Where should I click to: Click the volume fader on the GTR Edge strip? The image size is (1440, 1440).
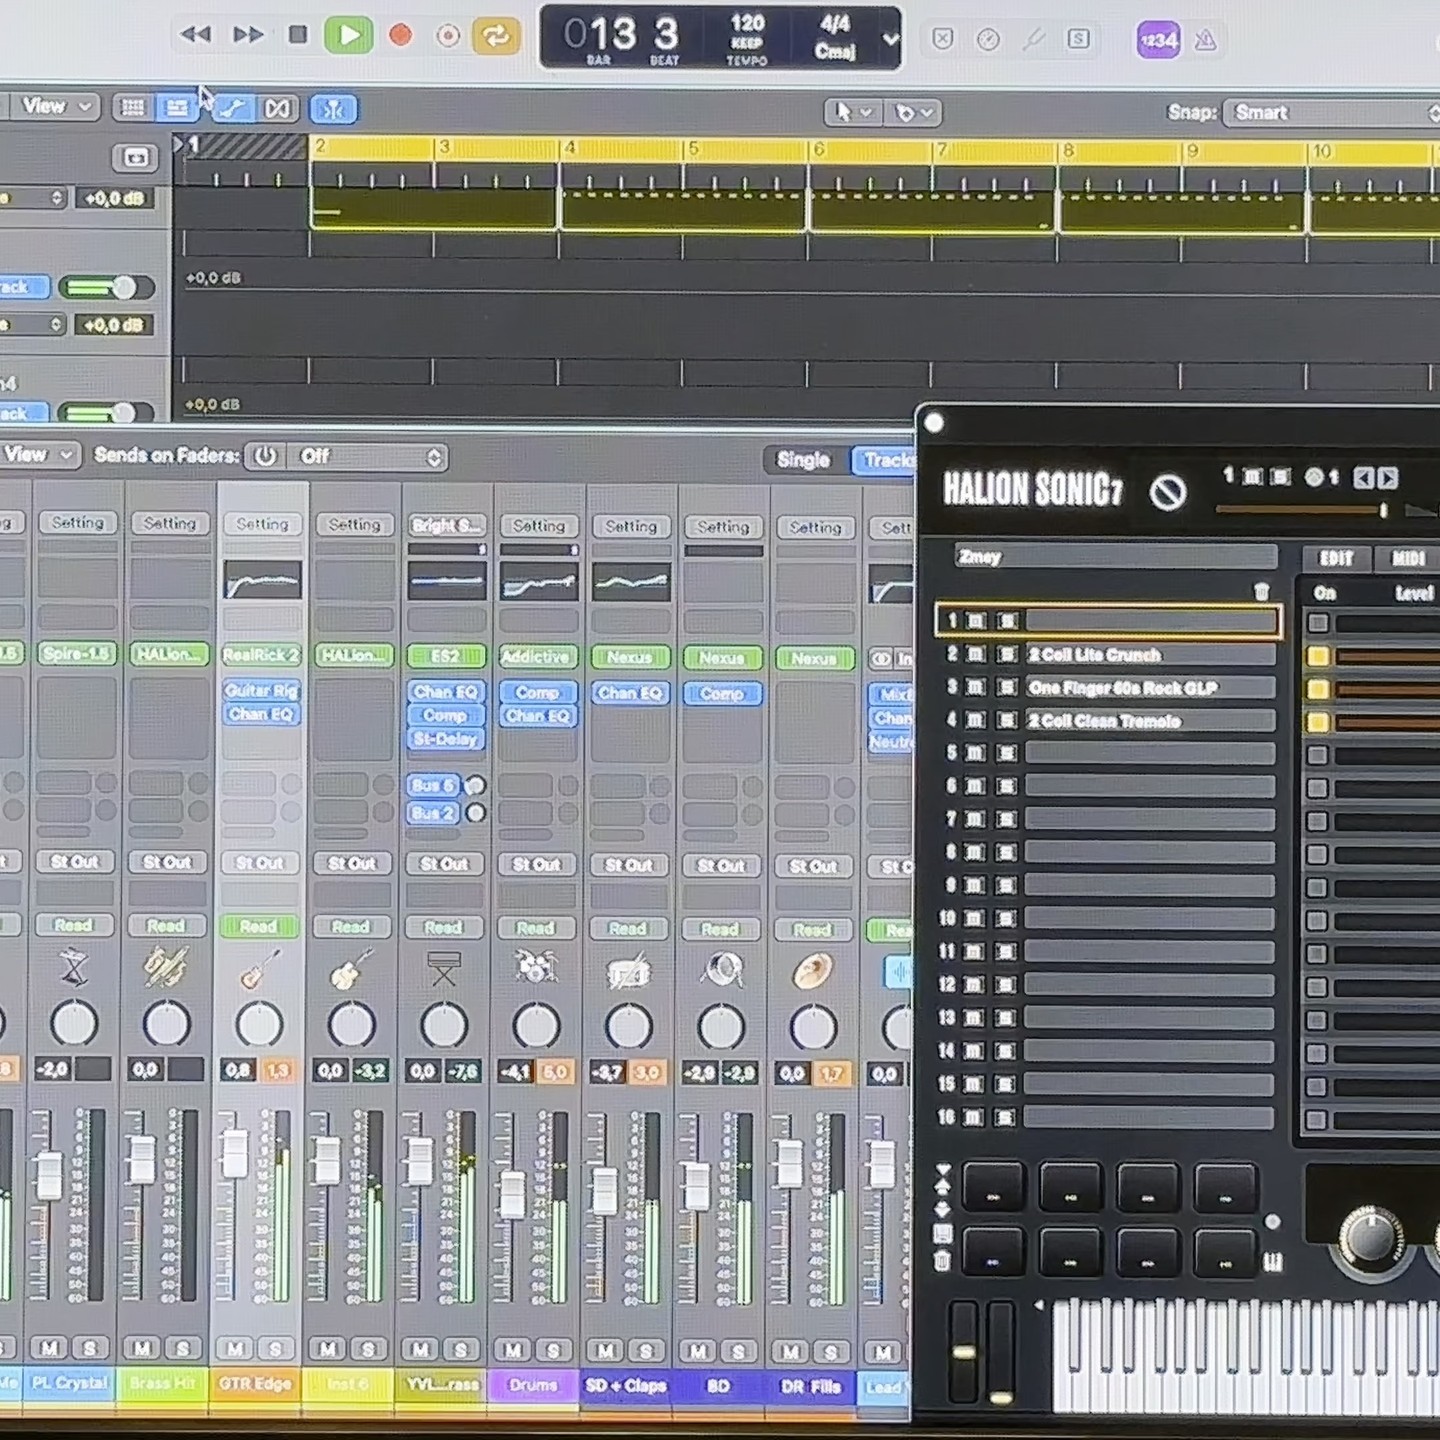point(235,1154)
